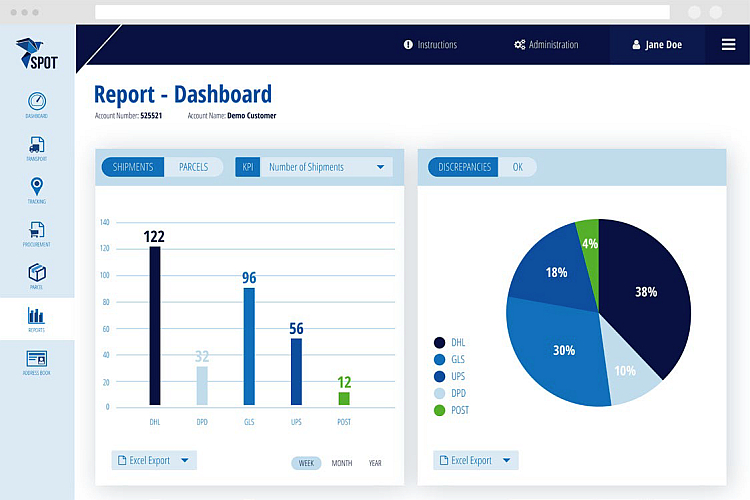Open Excel Export dropdown under pie chart
Viewport: 750px width, 500px height.
476,461
